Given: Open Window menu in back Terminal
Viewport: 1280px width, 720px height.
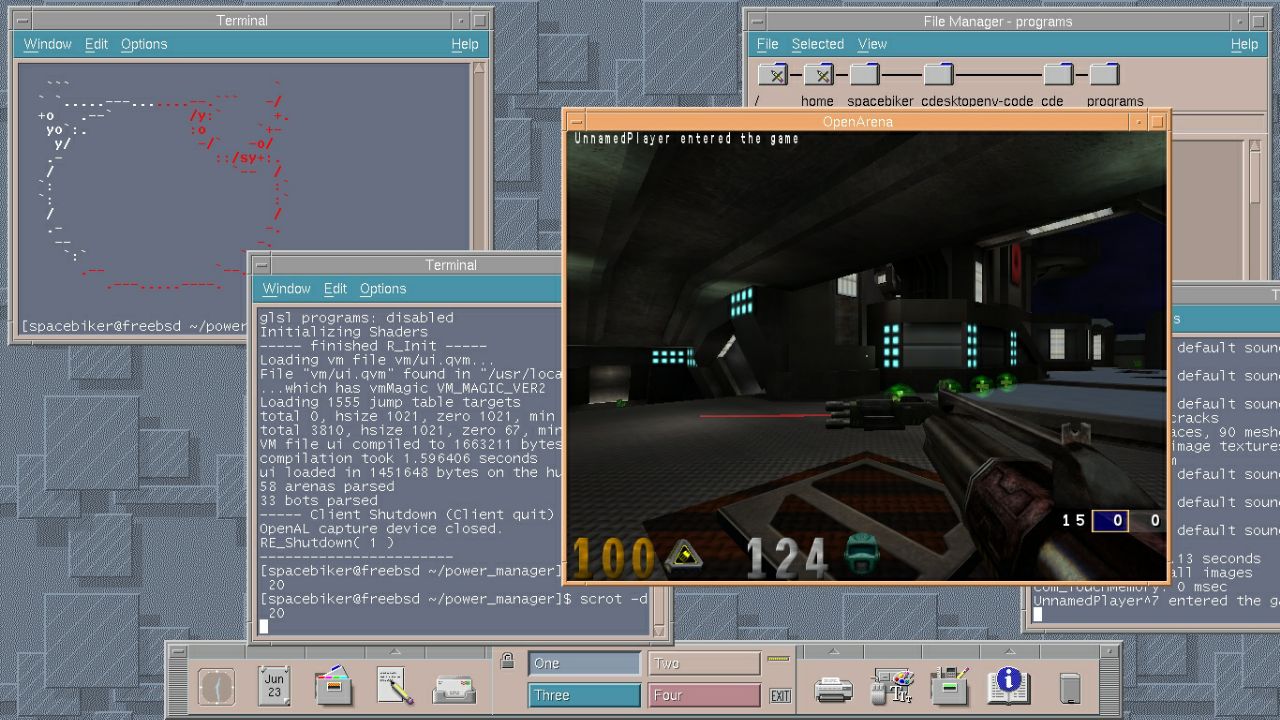Looking at the screenshot, I should (x=47, y=44).
